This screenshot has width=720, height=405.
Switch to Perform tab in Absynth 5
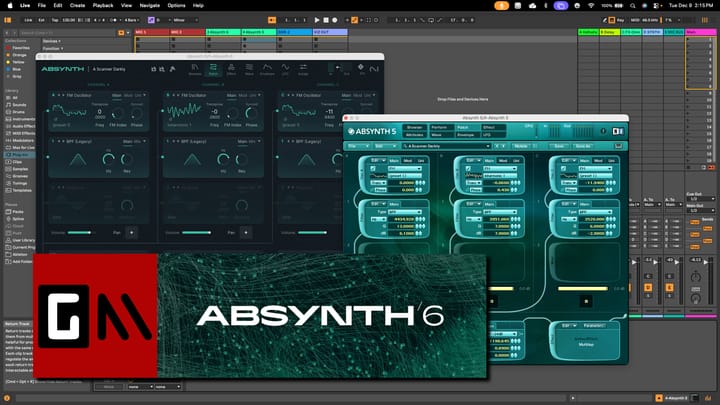[x=439, y=127]
